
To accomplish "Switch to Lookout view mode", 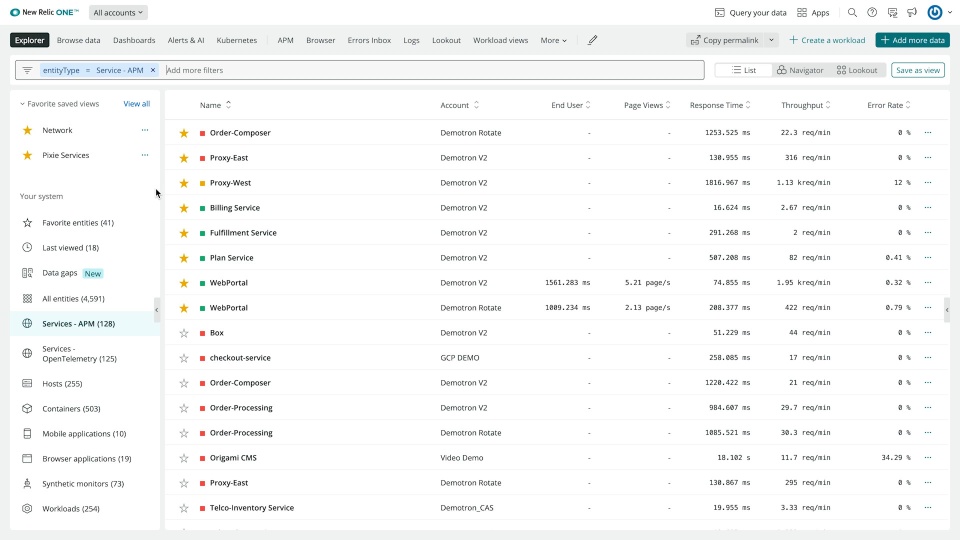I will point(857,70).
